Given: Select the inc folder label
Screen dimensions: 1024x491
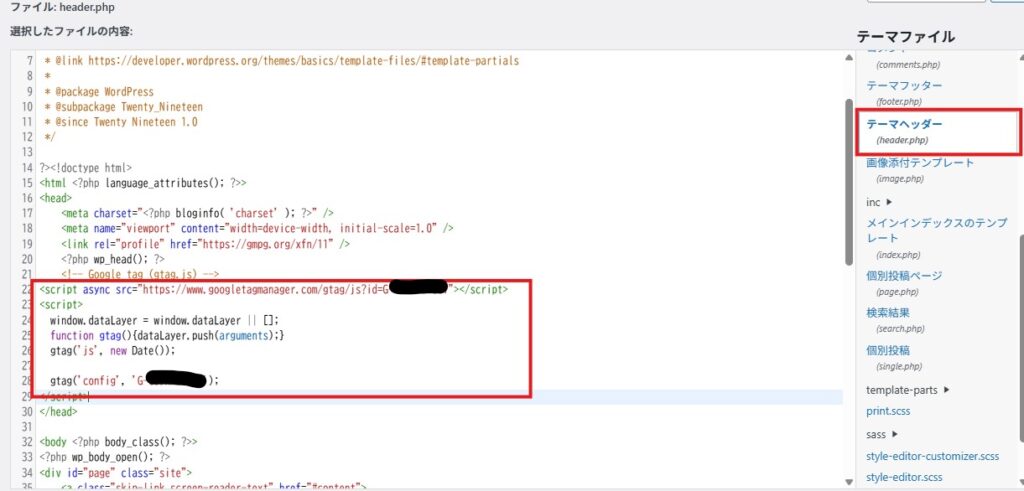Looking at the screenshot, I should [873, 202].
